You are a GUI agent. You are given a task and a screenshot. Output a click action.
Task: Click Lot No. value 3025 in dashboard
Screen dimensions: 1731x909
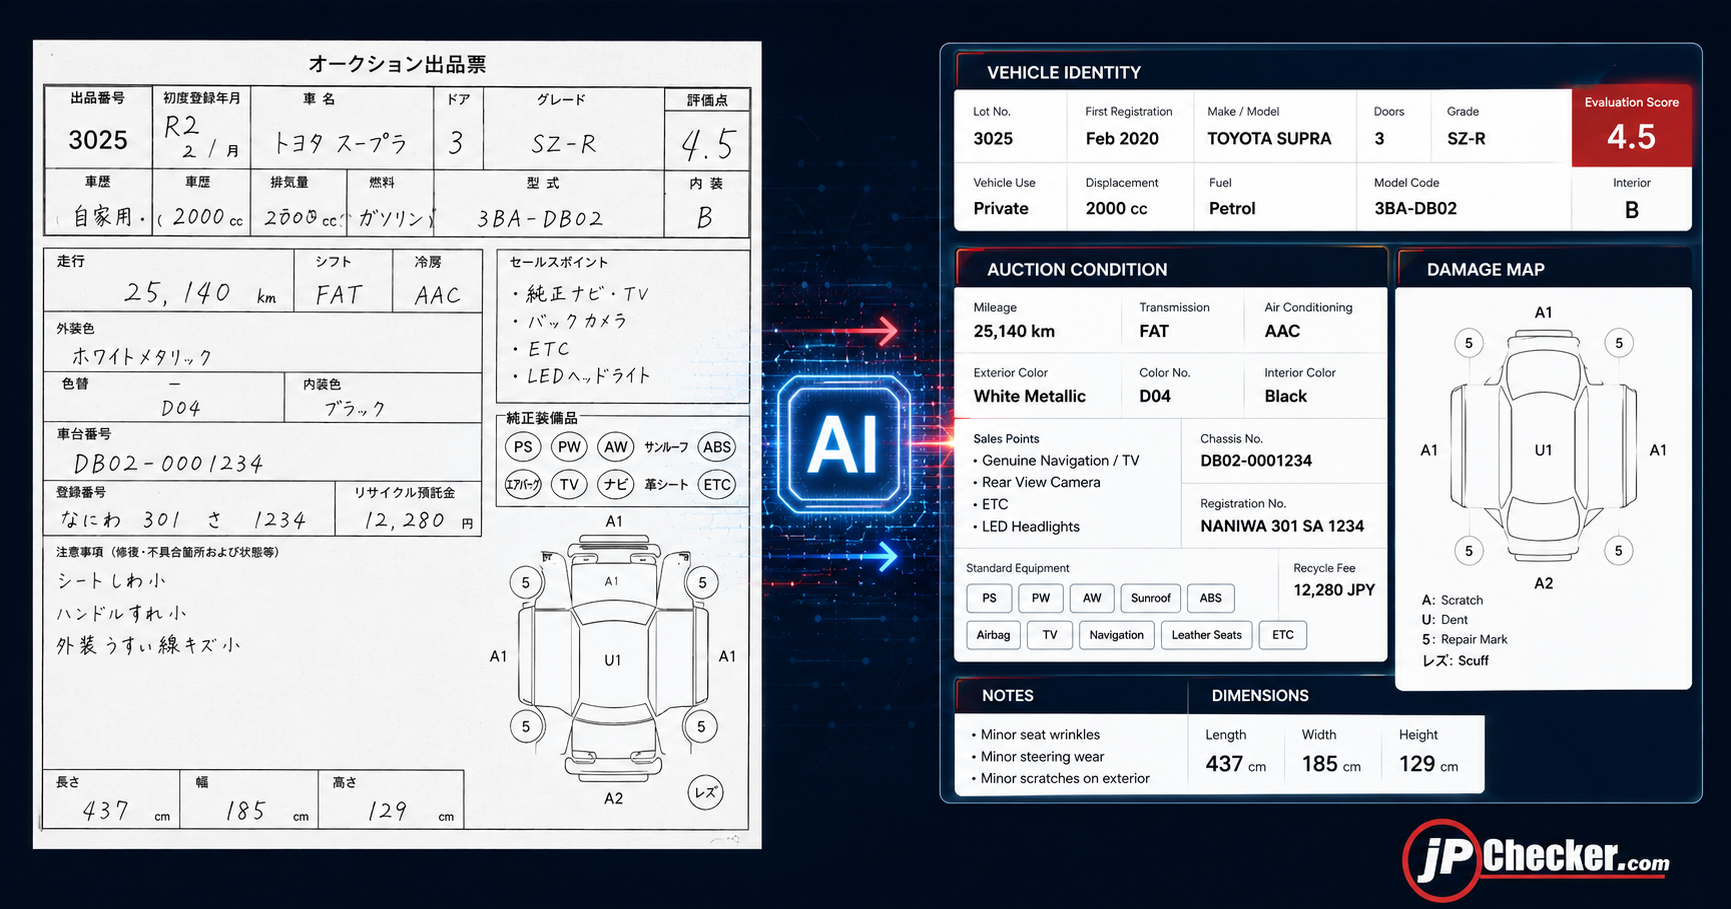pos(993,139)
